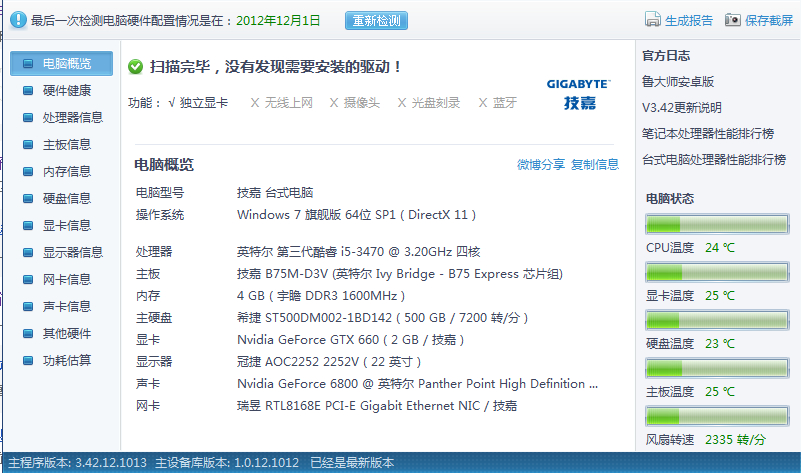Click the icon beside 内存信息
This screenshot has width=801, height=473.
28,172
